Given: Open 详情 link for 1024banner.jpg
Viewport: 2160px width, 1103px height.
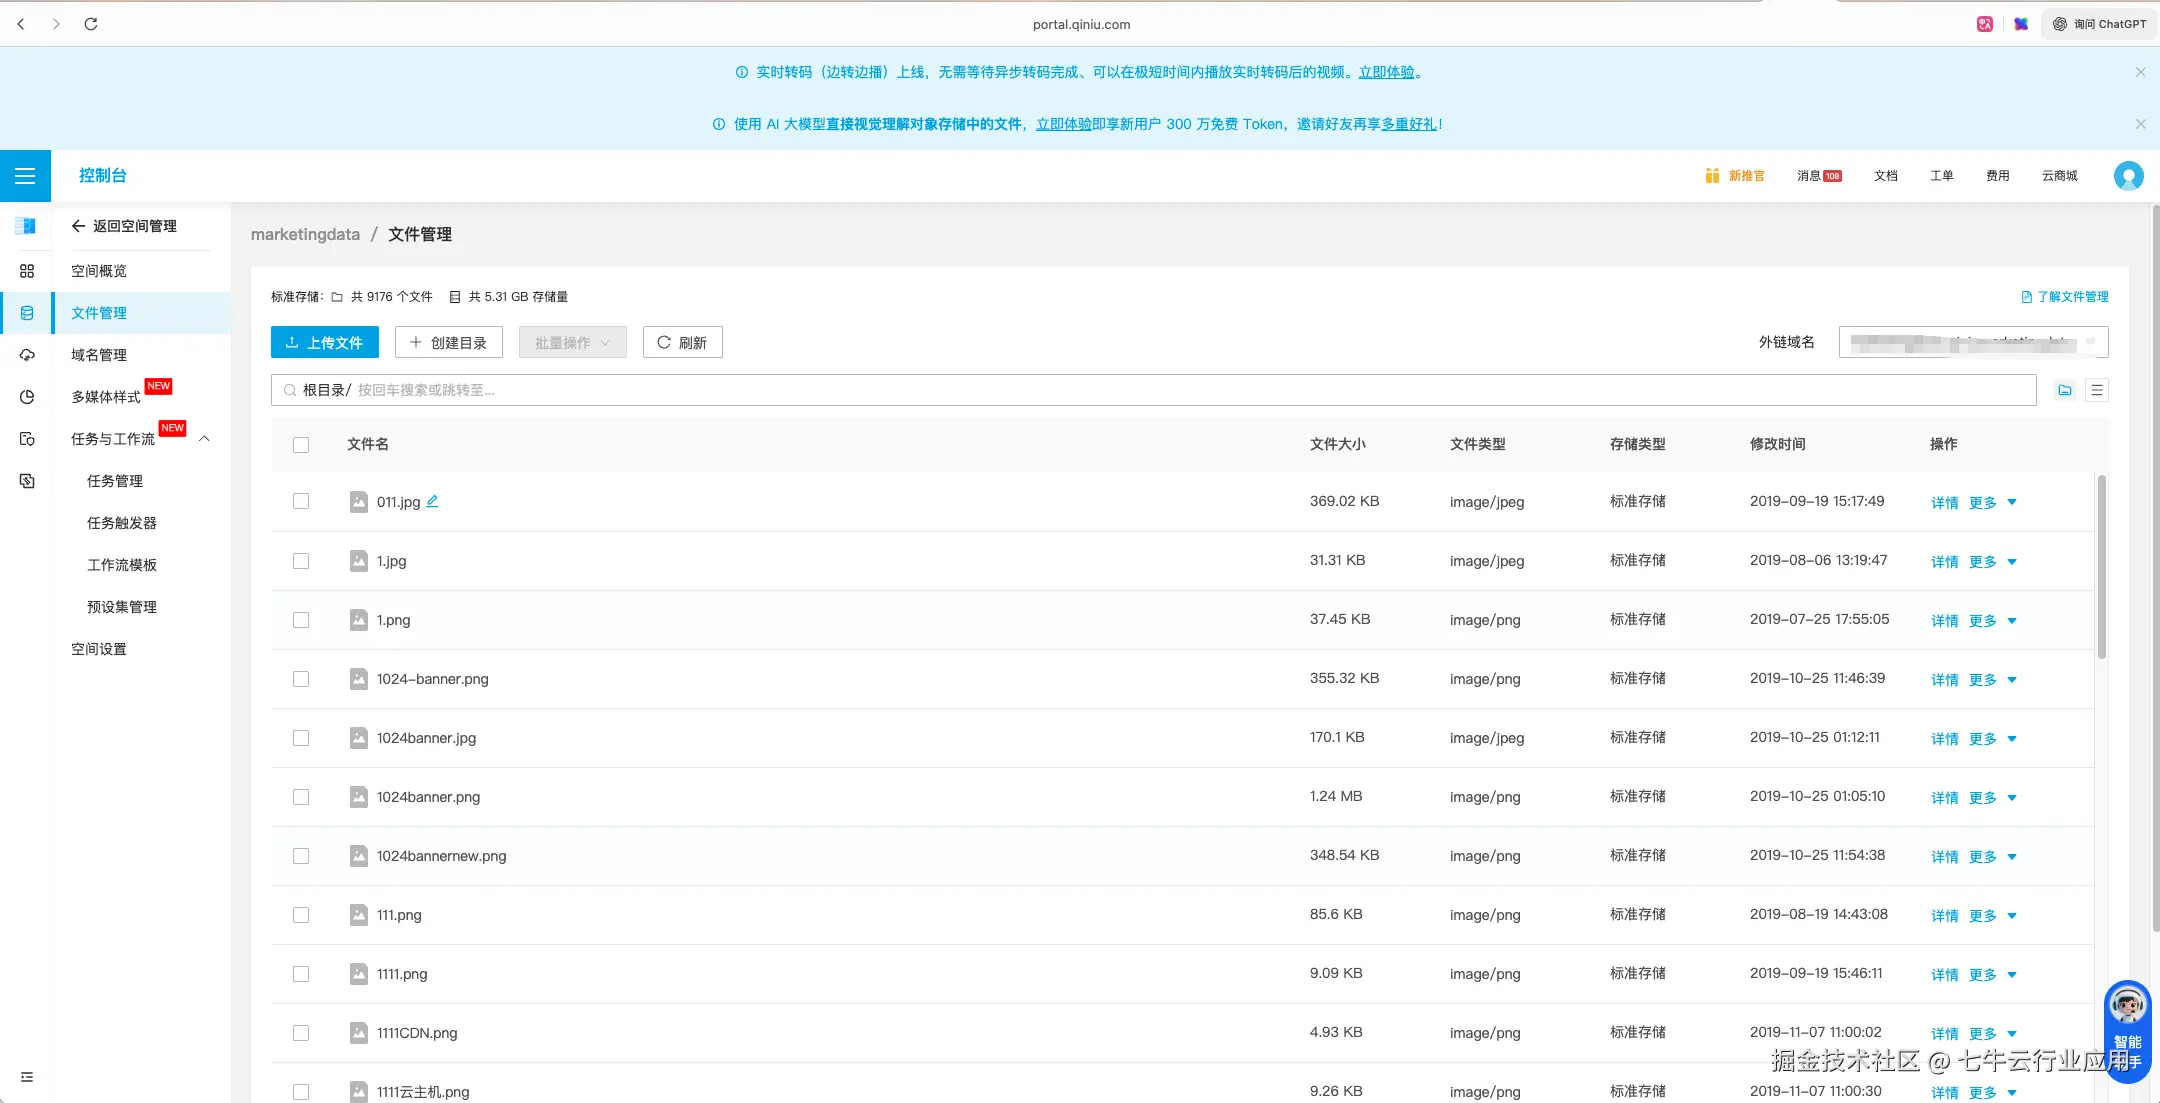Looking at the screenshot, I should click(1944, 739).
